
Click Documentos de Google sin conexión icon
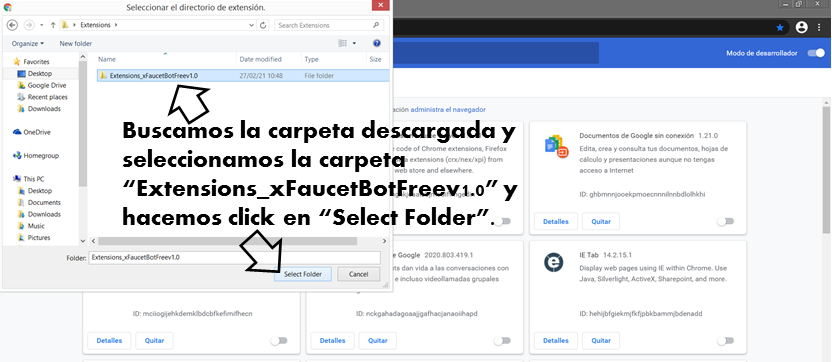click(x=556, y=145)
